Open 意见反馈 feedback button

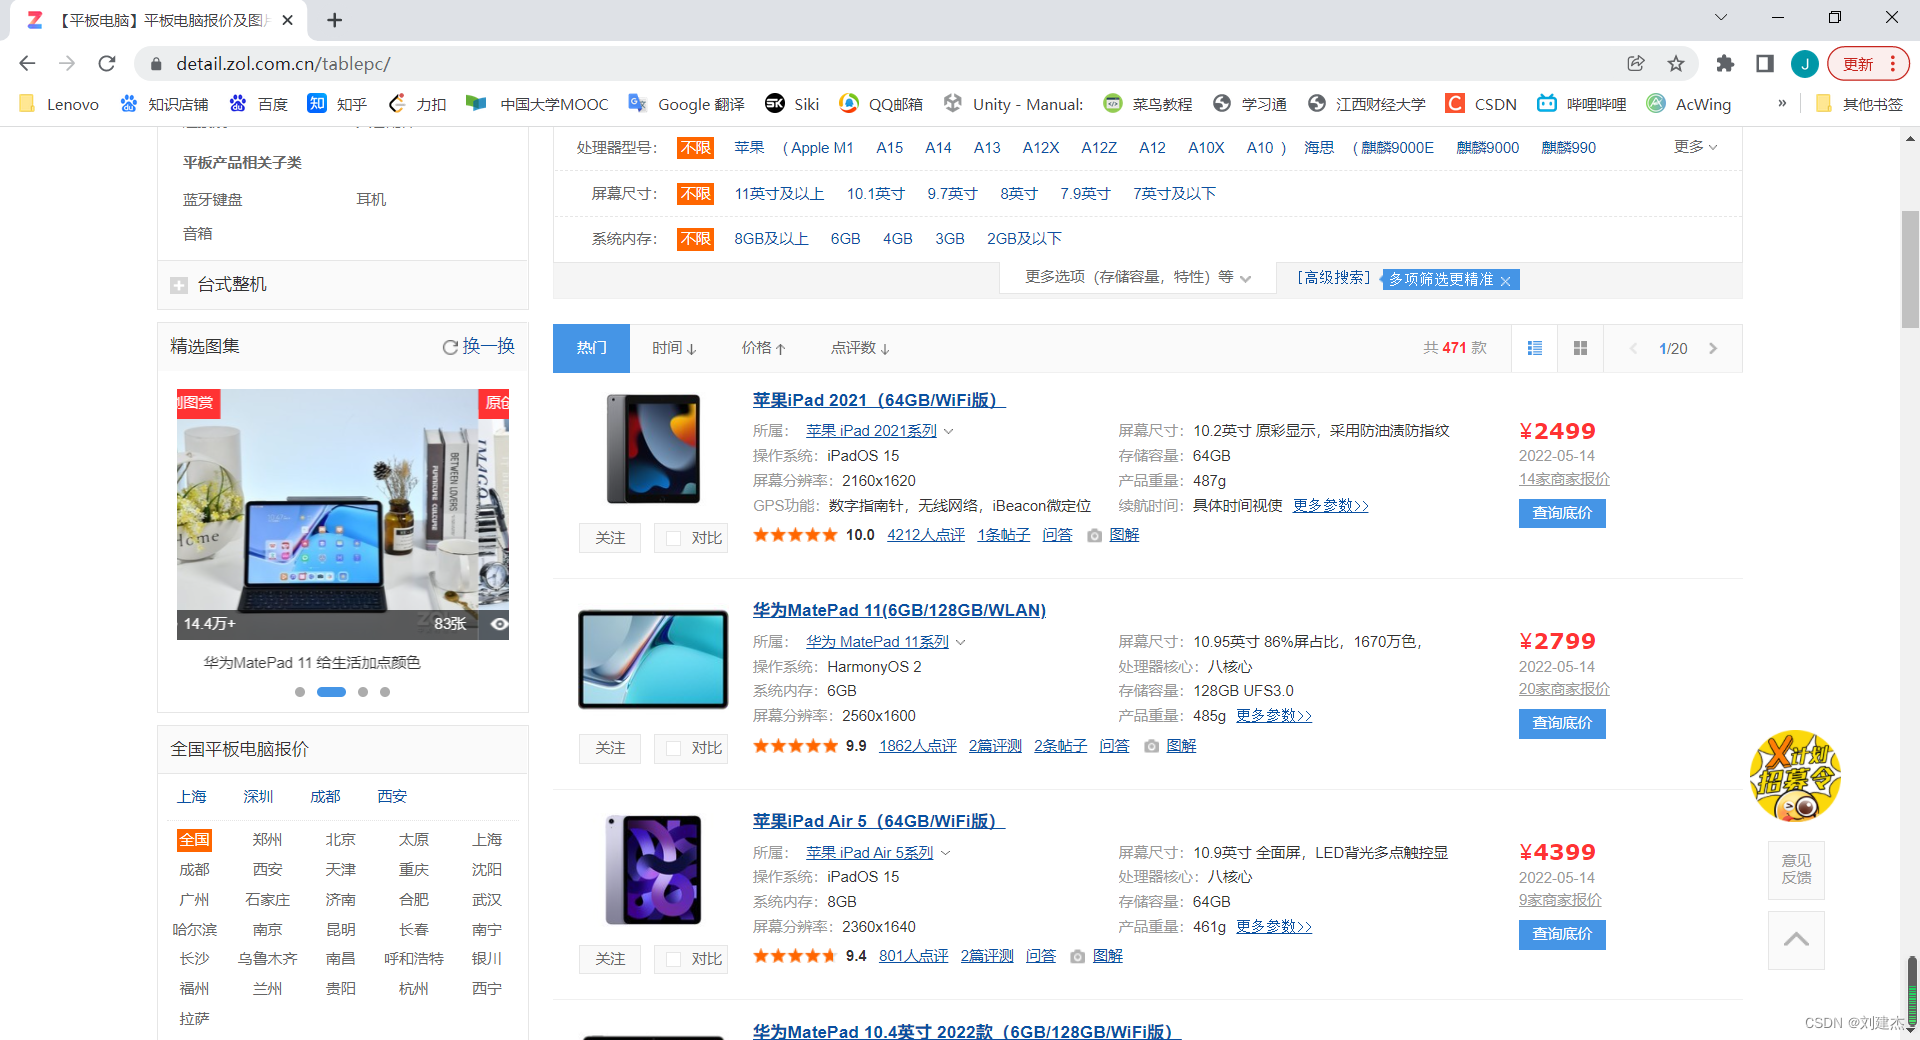tap(1796, 869)
